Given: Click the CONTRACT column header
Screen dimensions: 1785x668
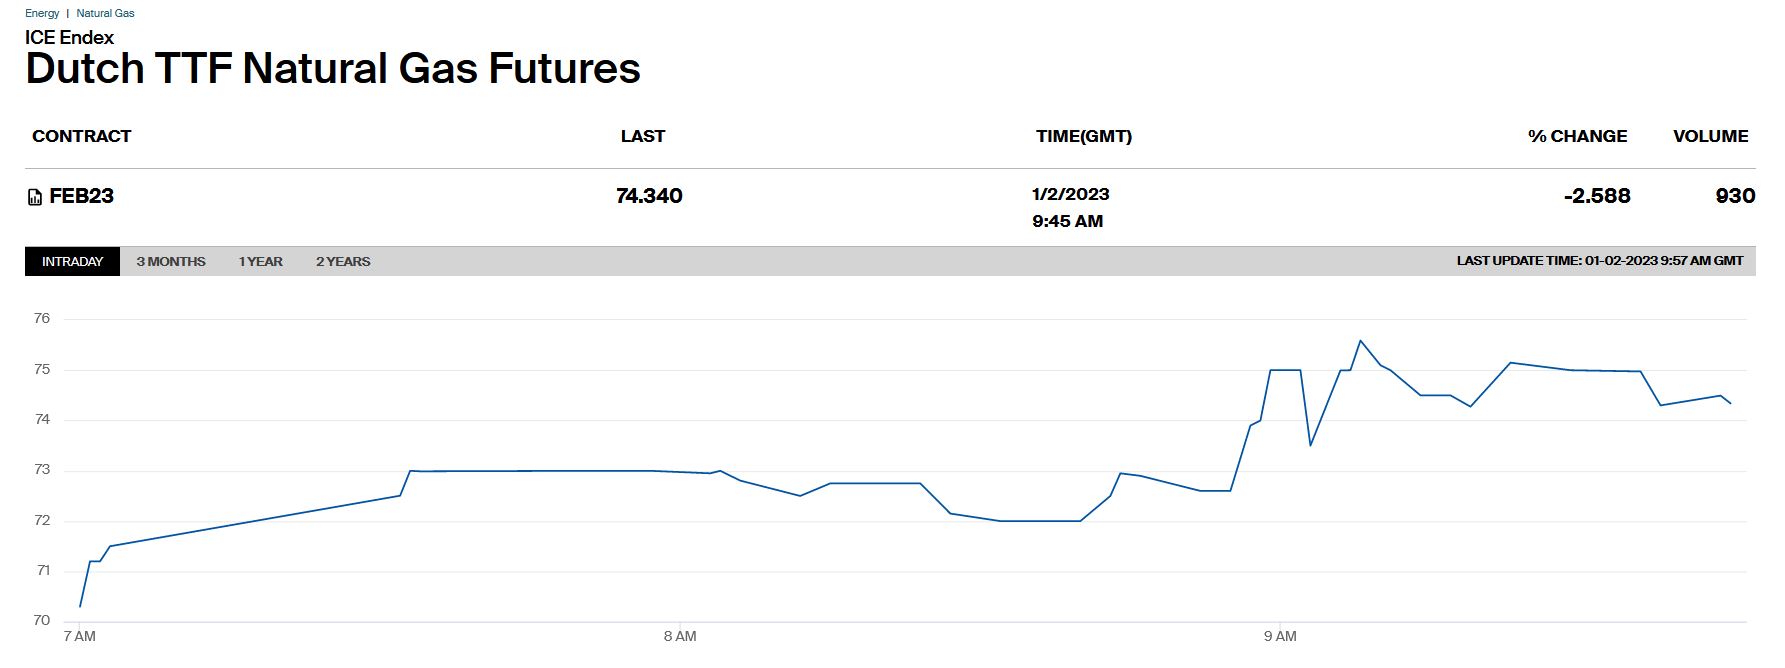Looking at the screenshot, I should pos(81,136).
